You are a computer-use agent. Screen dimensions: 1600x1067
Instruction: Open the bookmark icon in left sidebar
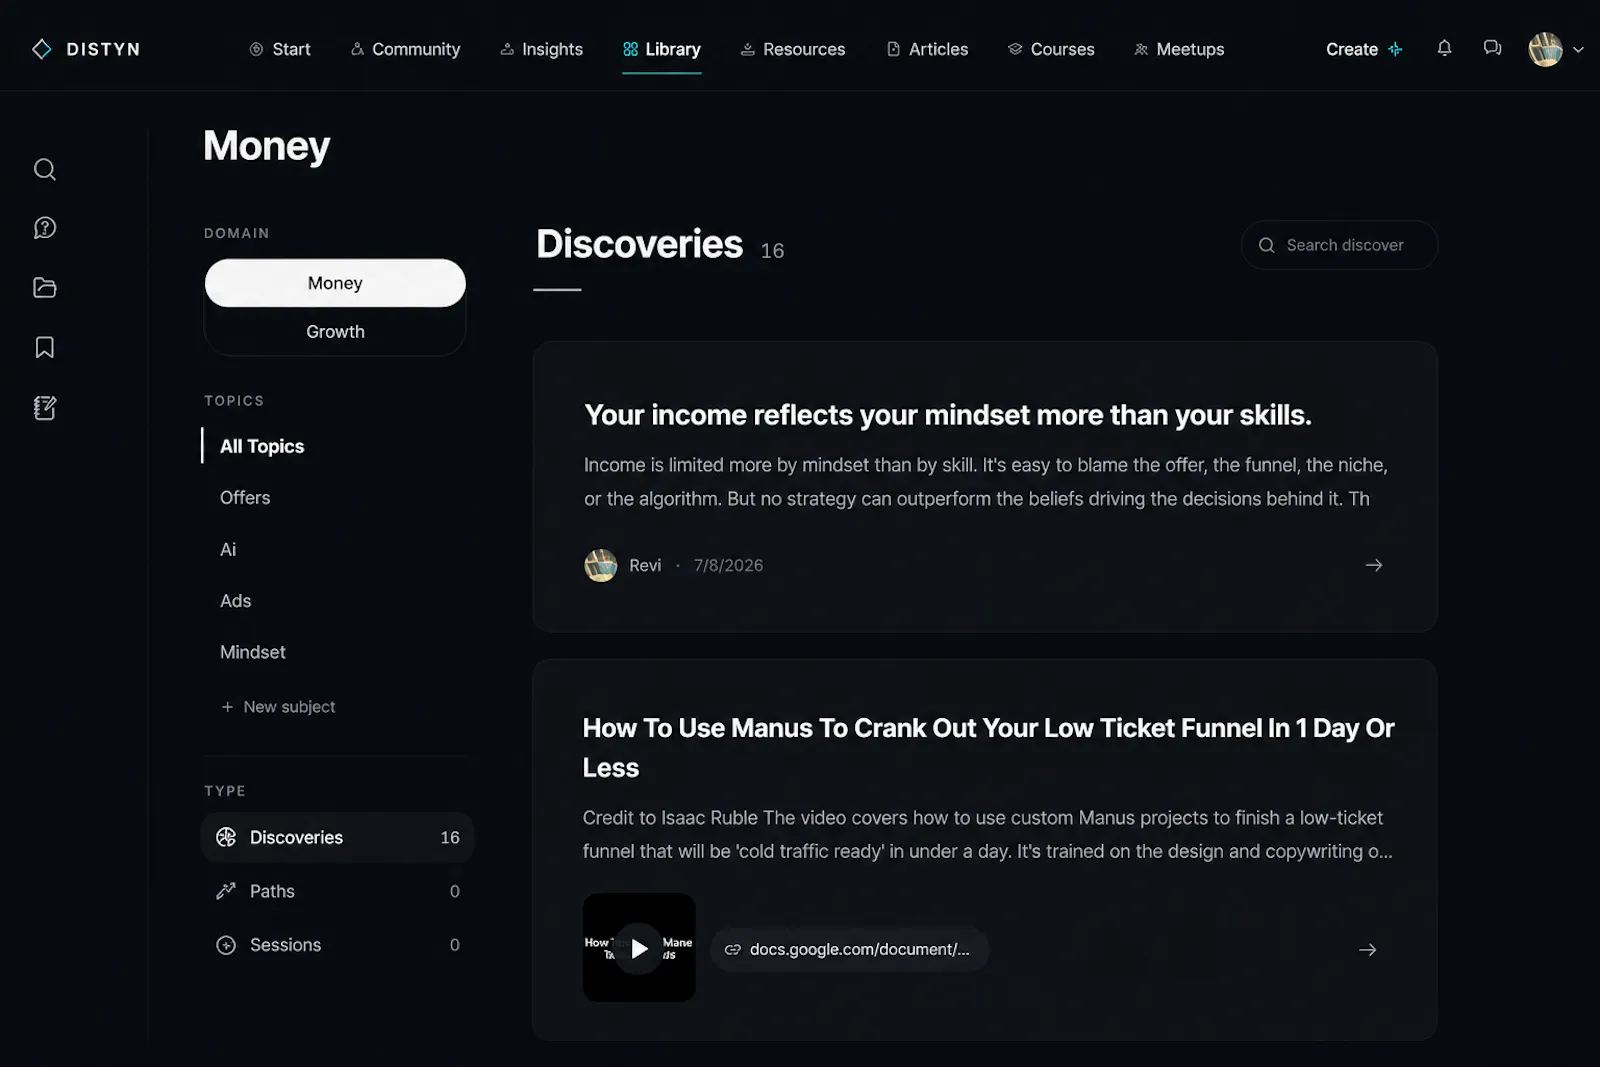click(x=45, y=347)
